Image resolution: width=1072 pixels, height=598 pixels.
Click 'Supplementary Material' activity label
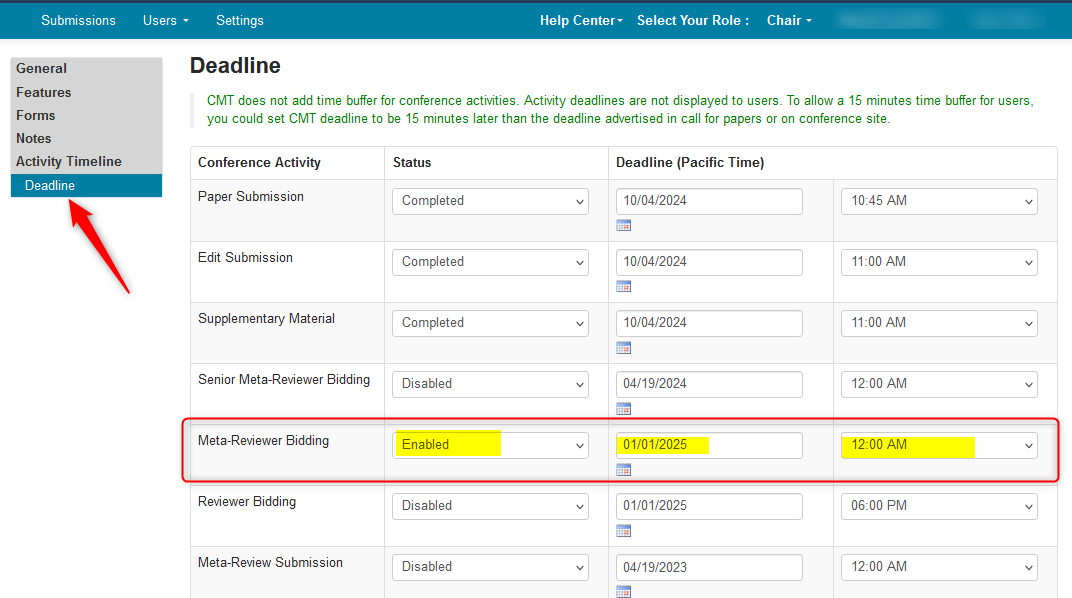point(266,318)
